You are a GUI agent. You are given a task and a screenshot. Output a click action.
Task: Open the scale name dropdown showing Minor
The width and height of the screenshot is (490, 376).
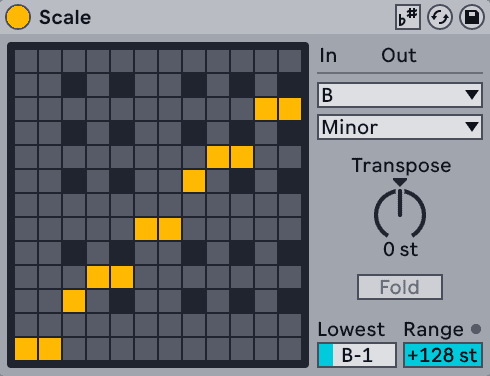click(400, 127)
